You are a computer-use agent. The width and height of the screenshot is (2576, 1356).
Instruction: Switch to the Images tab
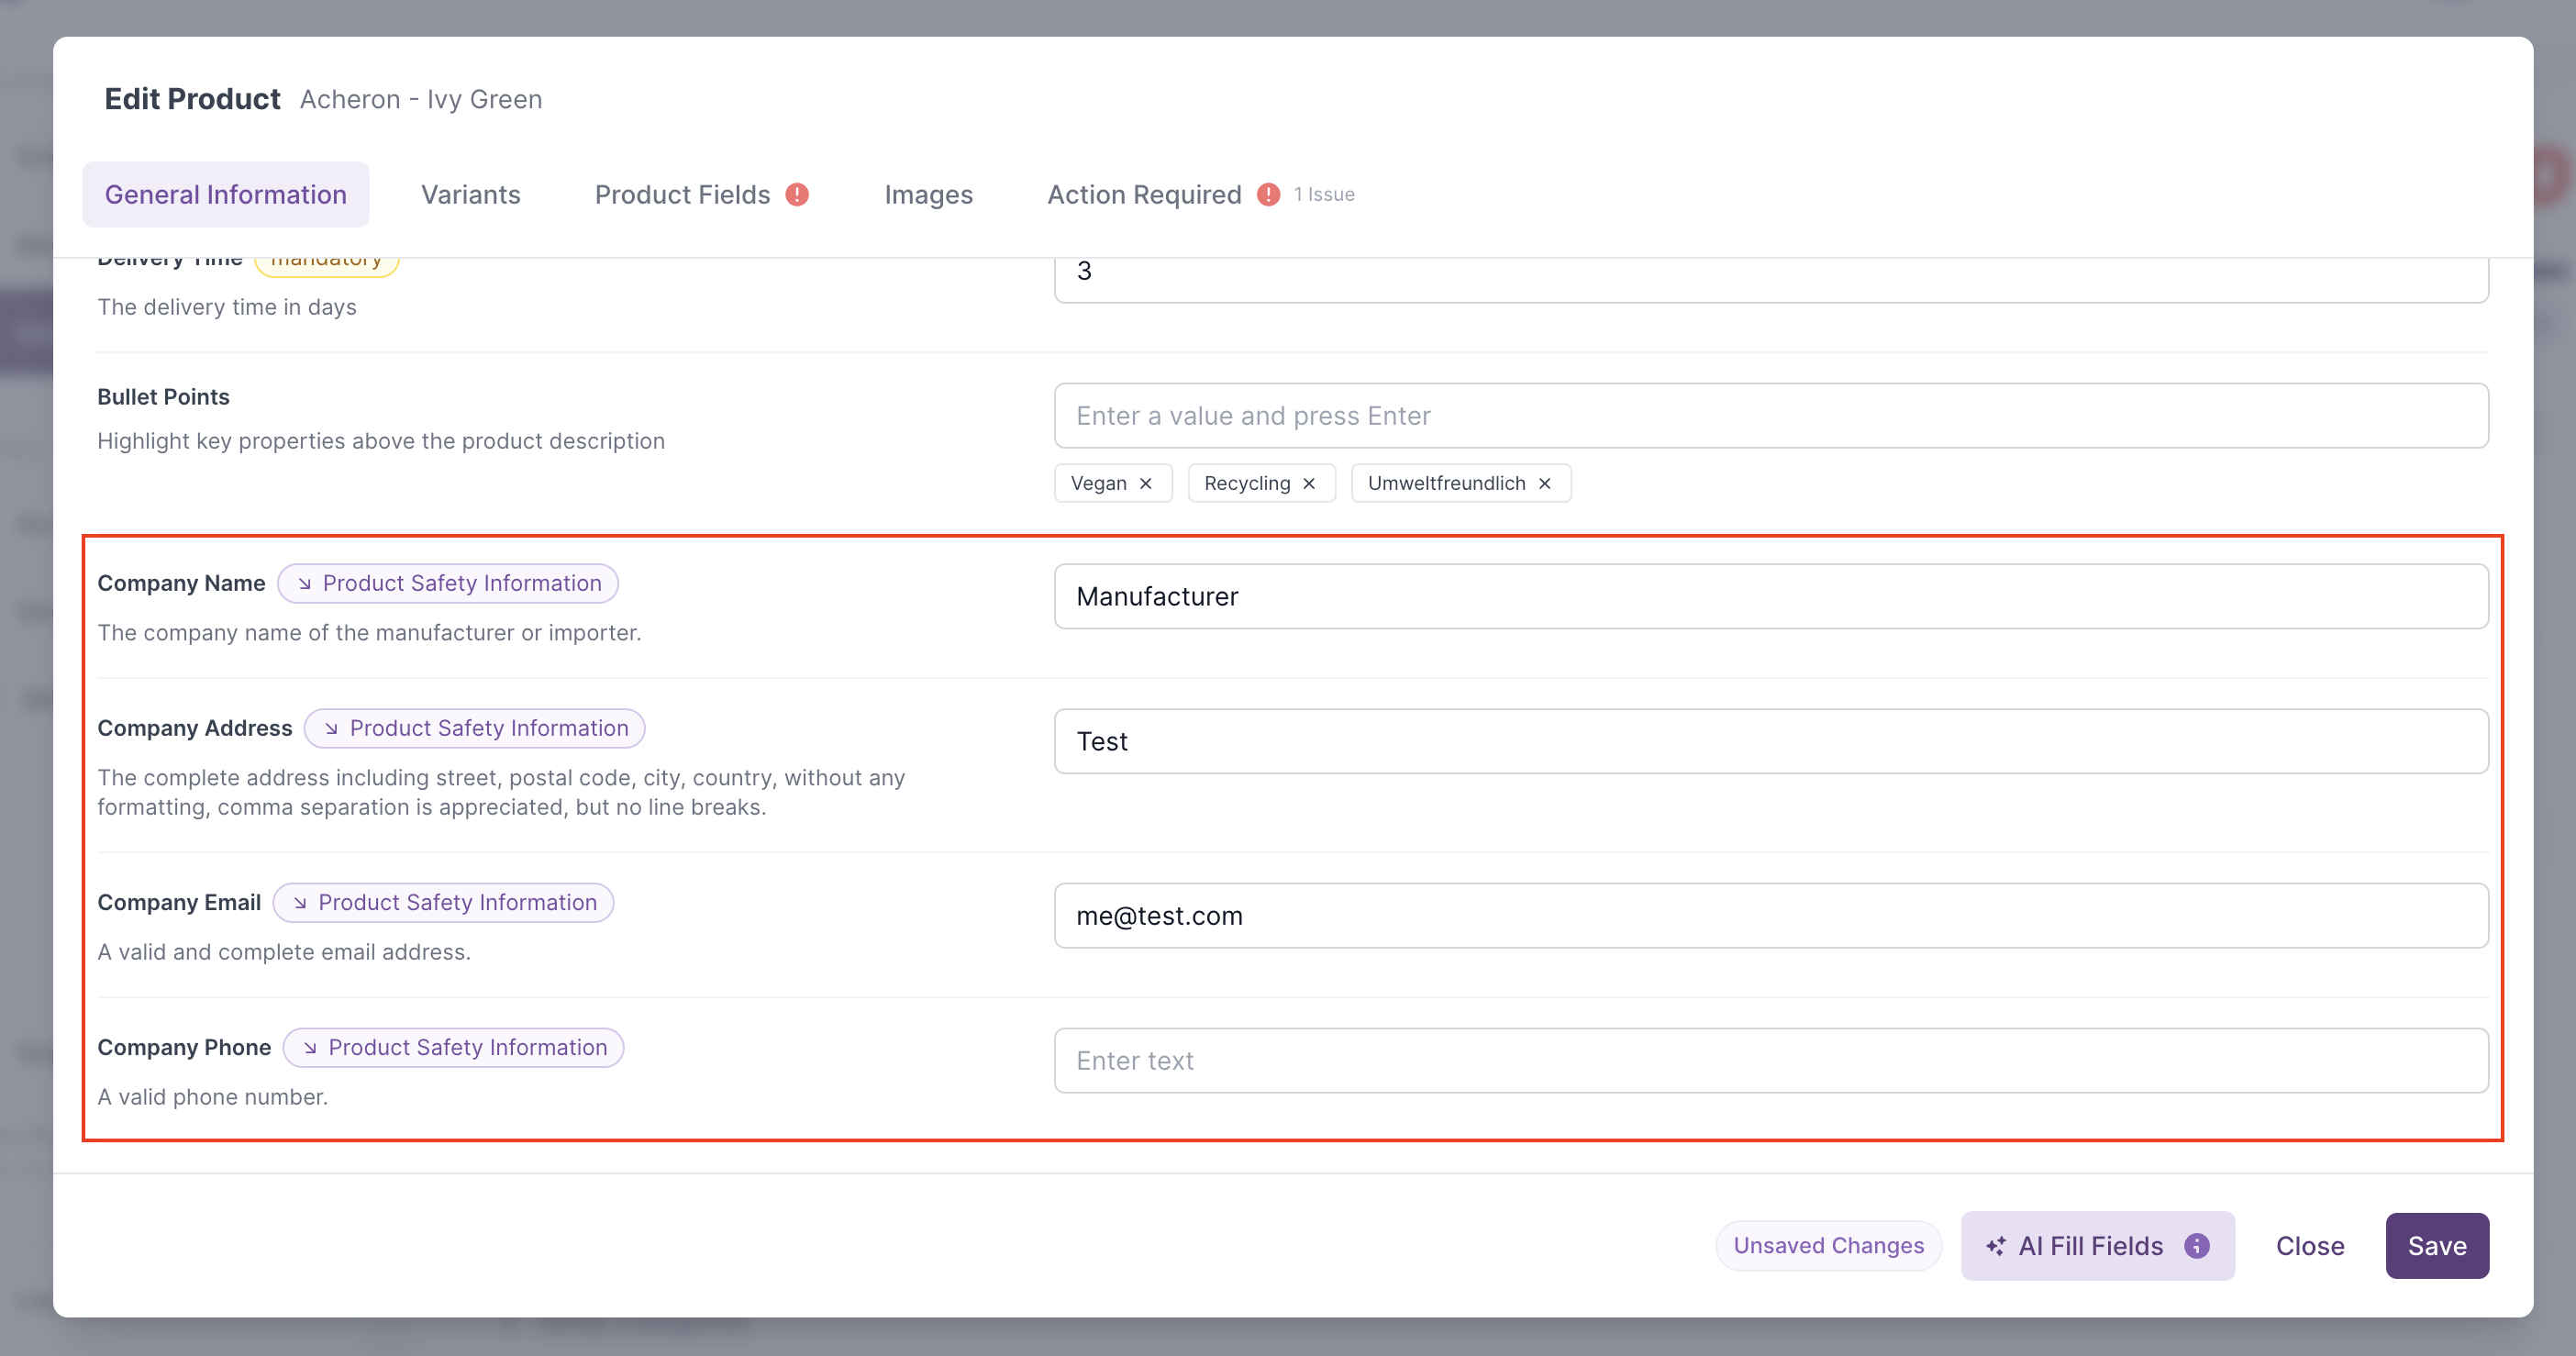[x=928, y=194]
